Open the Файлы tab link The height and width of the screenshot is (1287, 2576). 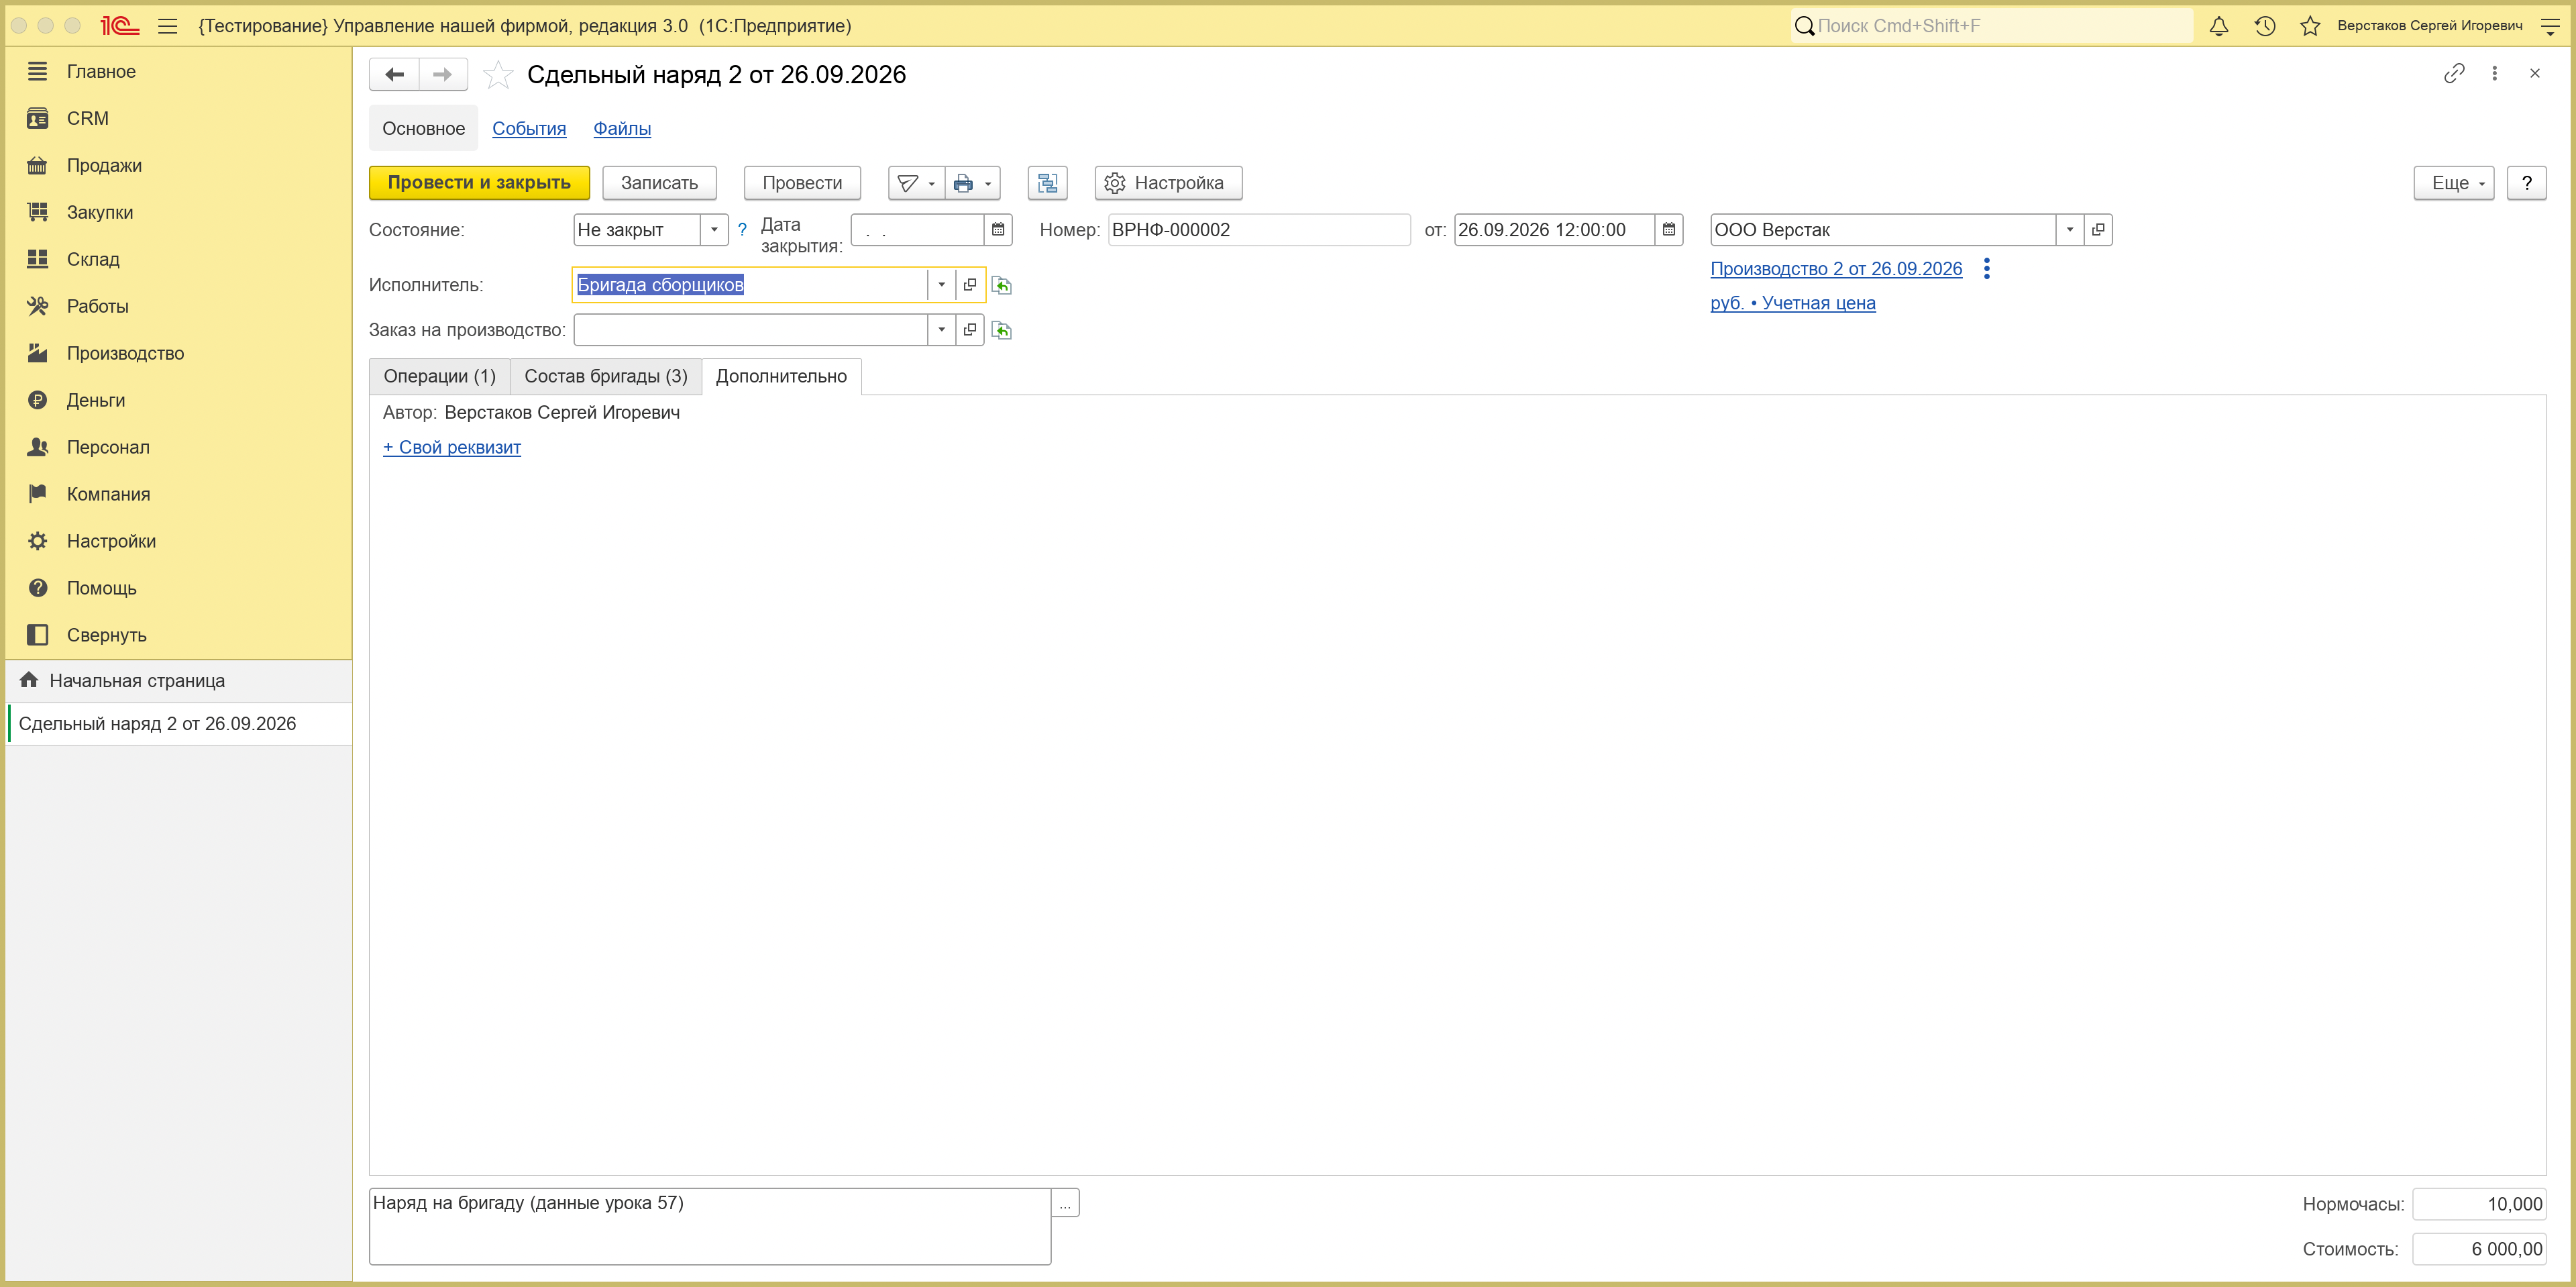[x=622, y=129]
